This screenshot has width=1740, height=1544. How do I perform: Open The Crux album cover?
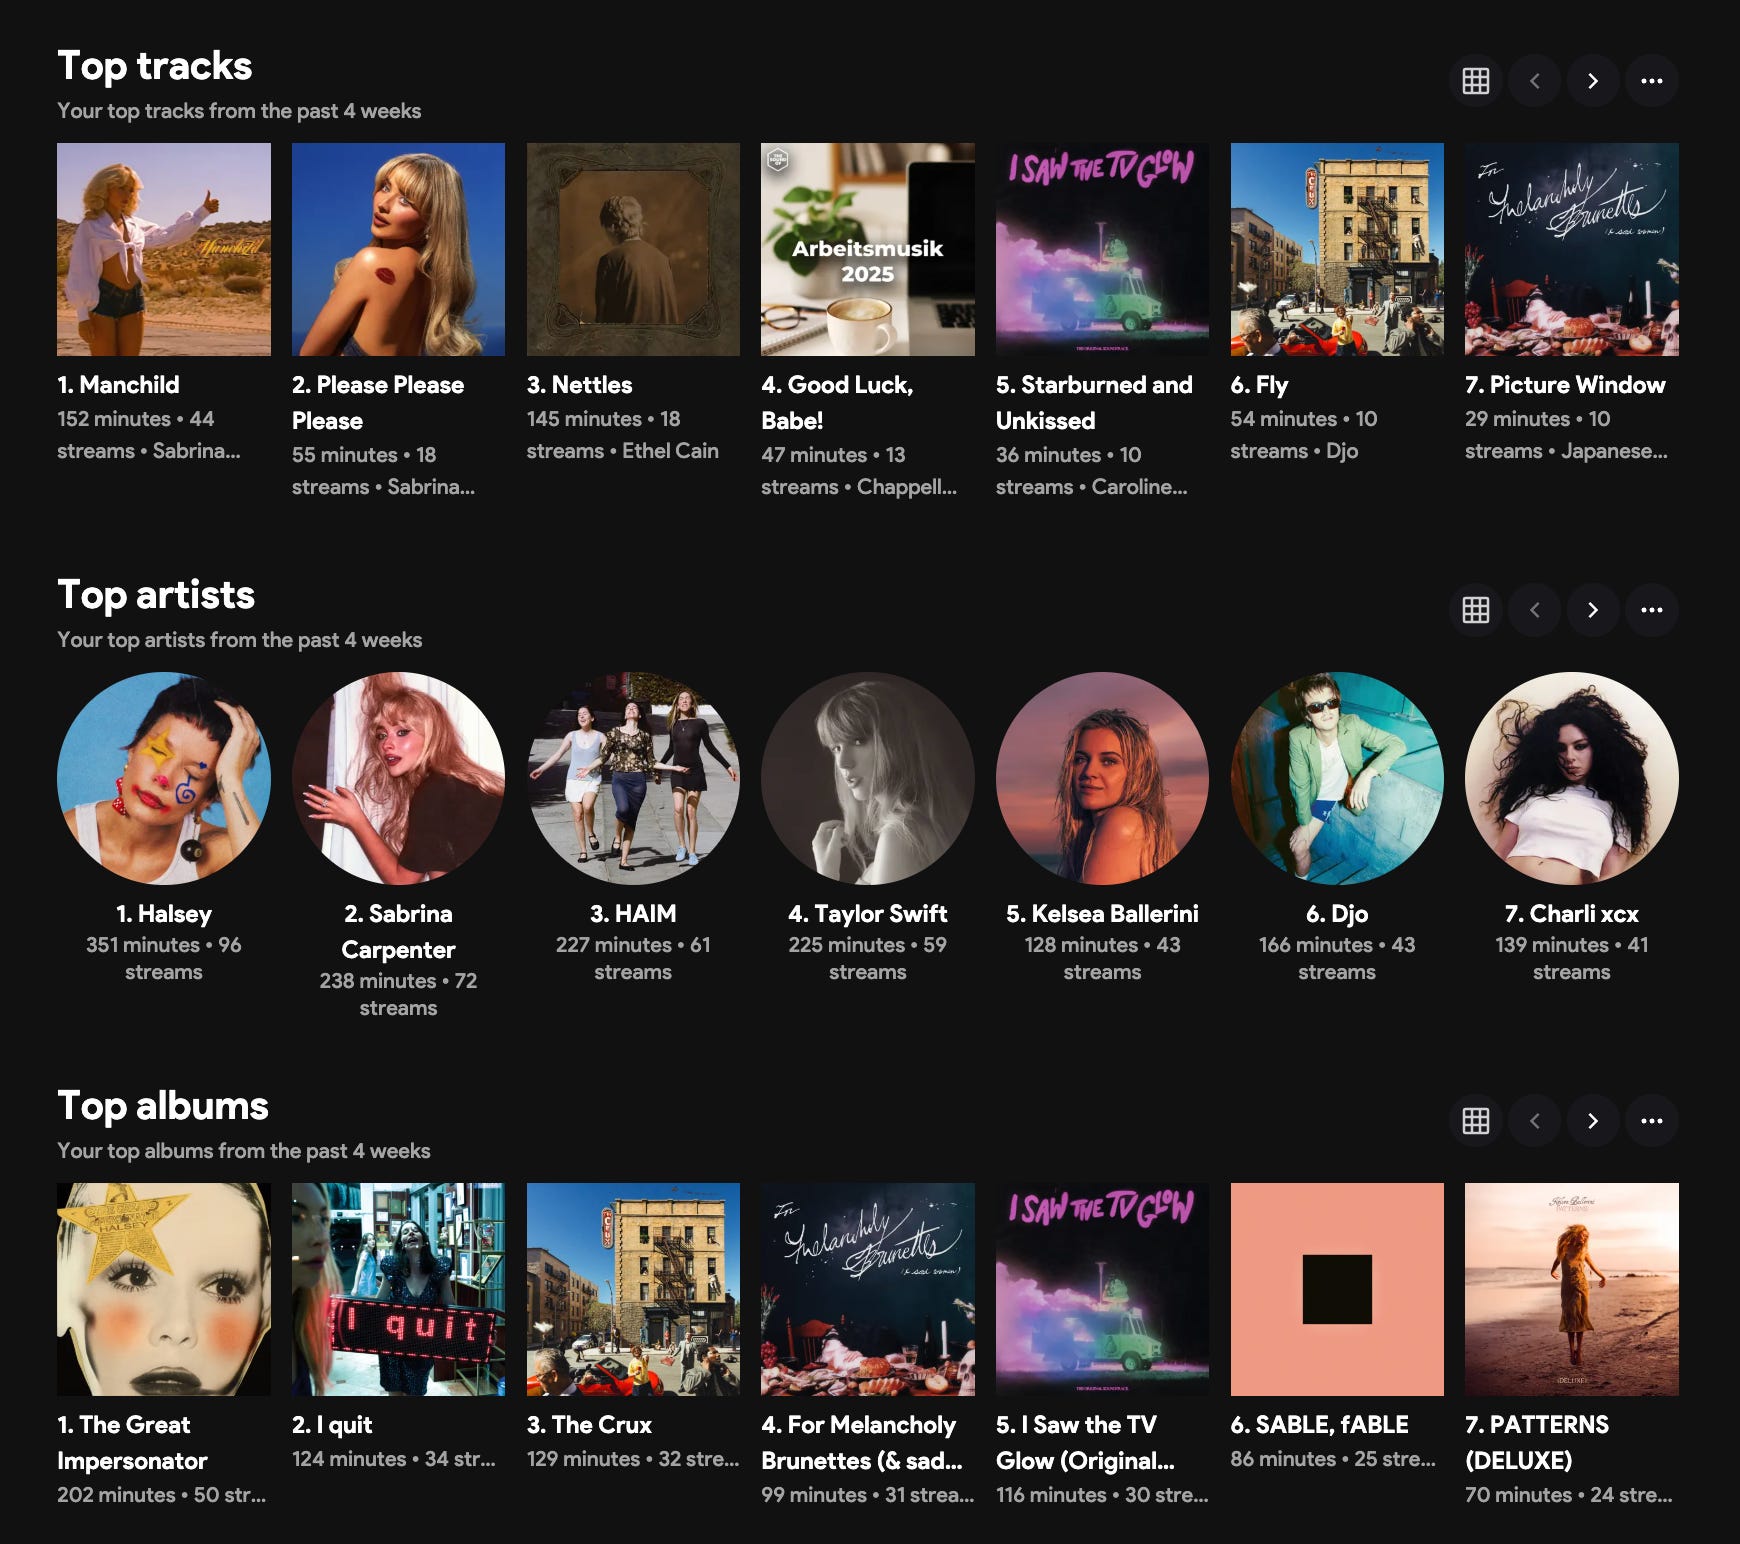click(633, 1289)
